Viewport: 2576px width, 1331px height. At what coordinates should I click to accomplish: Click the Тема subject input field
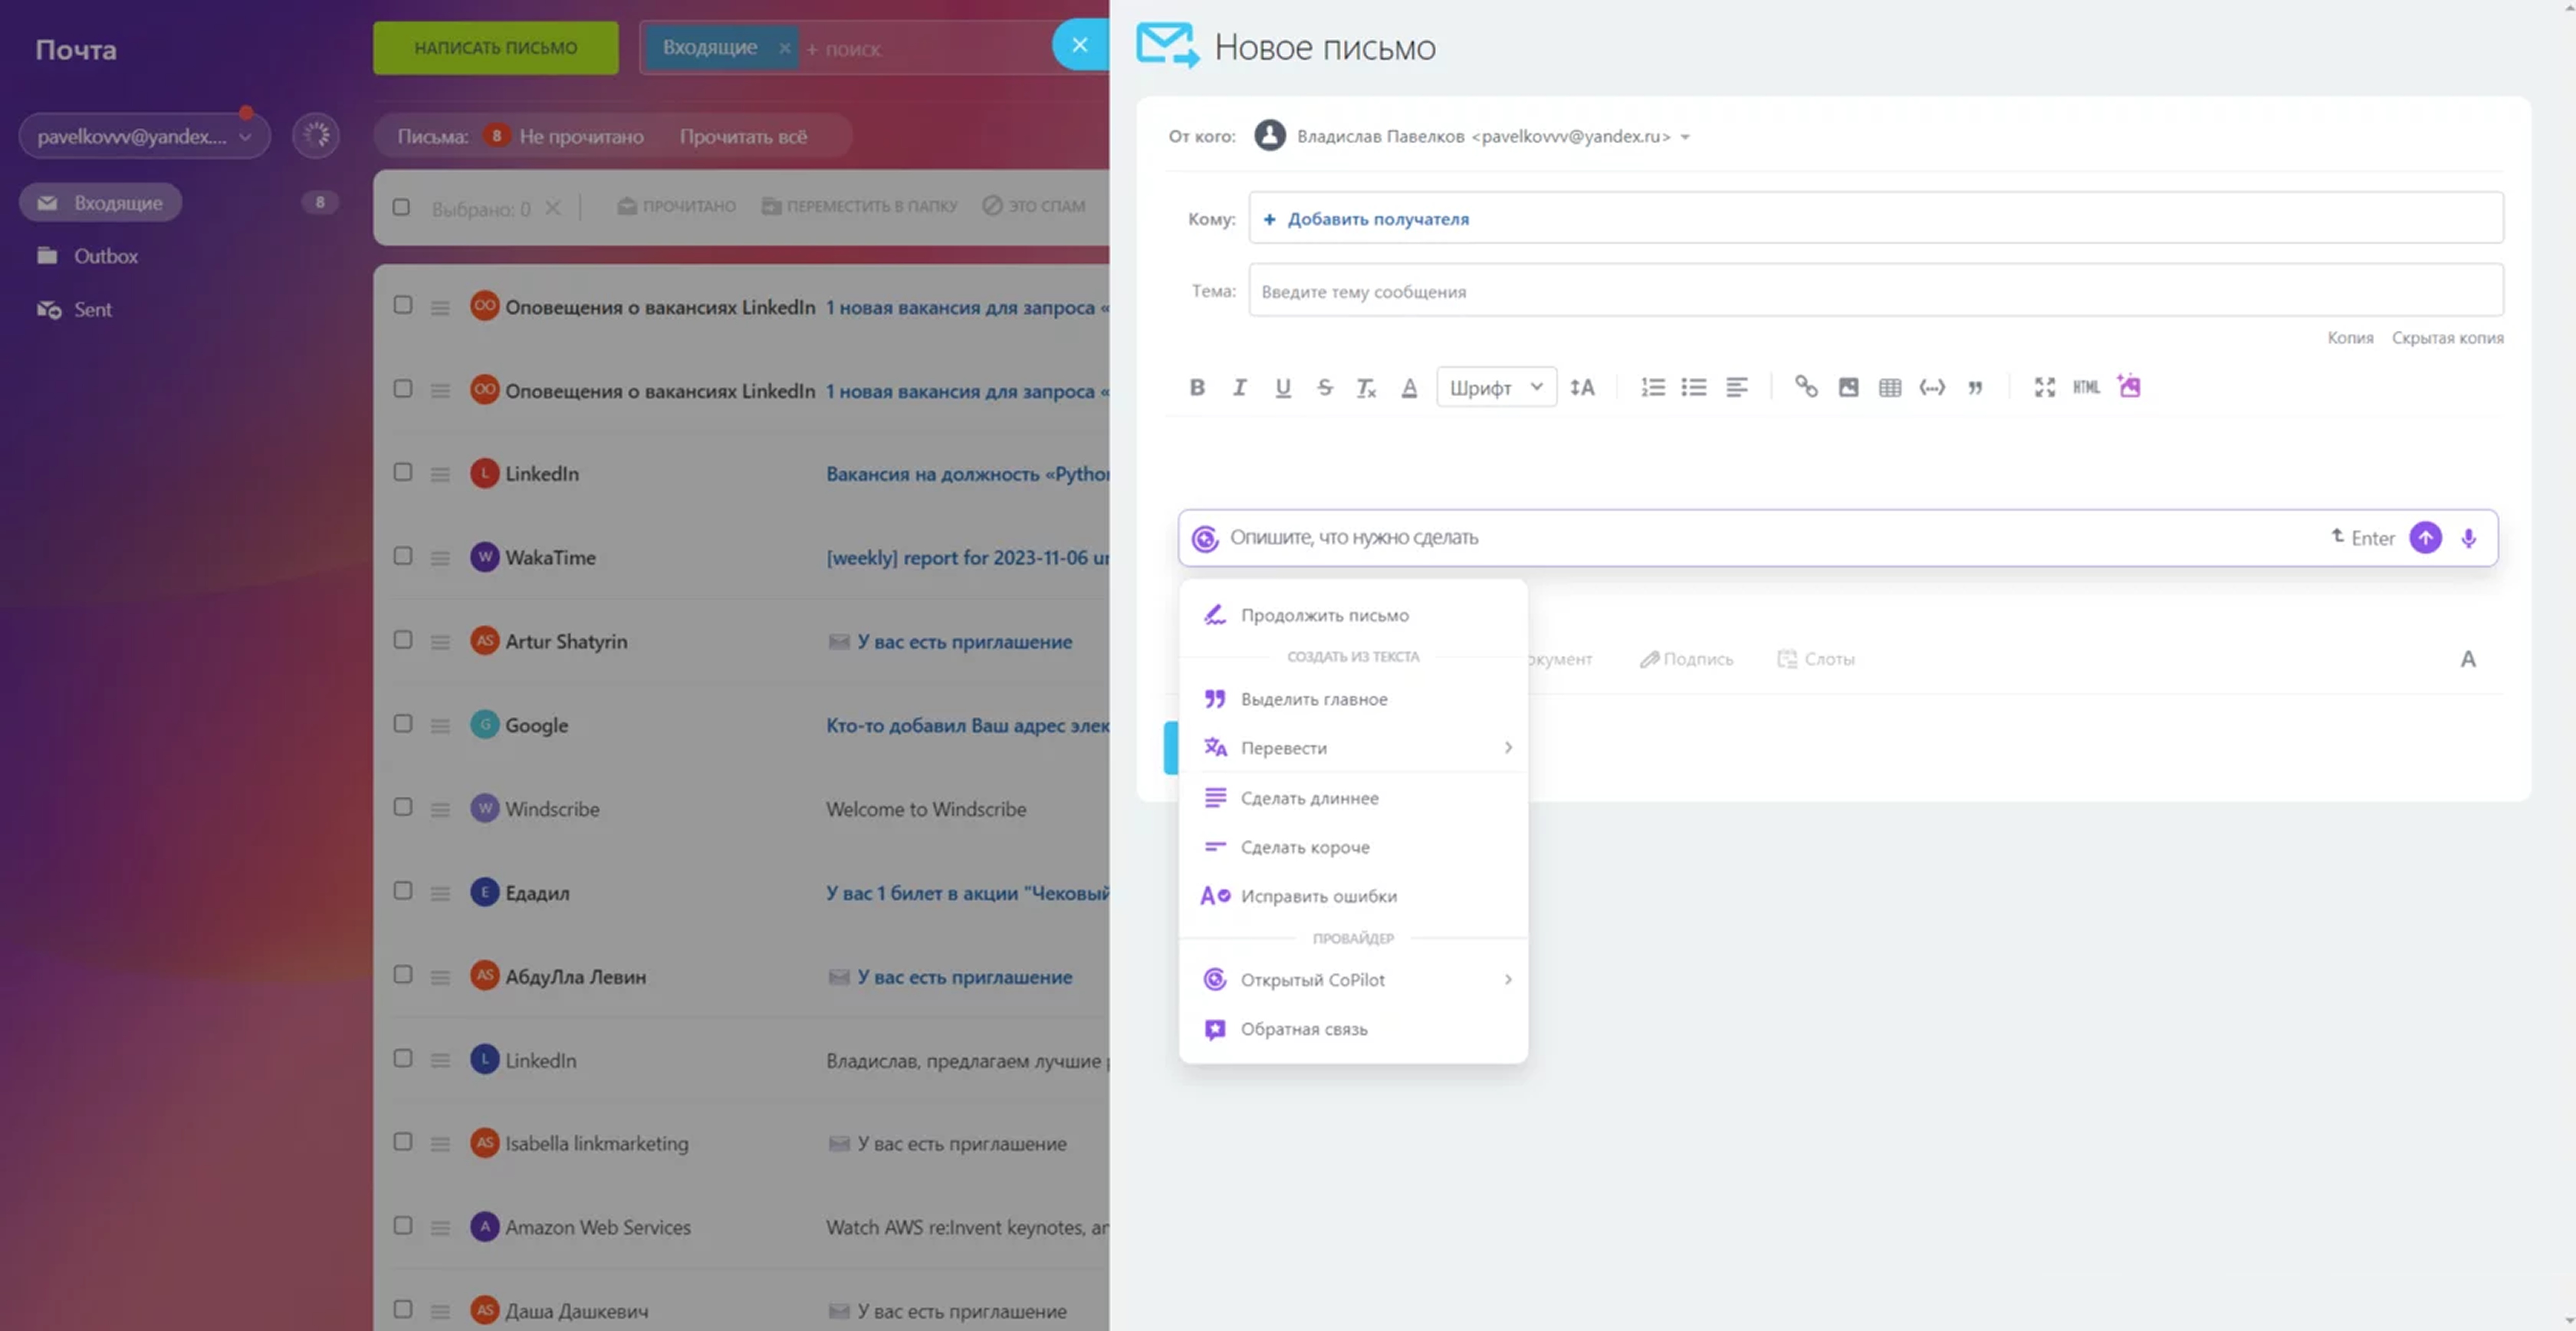tap(1875, 291)
